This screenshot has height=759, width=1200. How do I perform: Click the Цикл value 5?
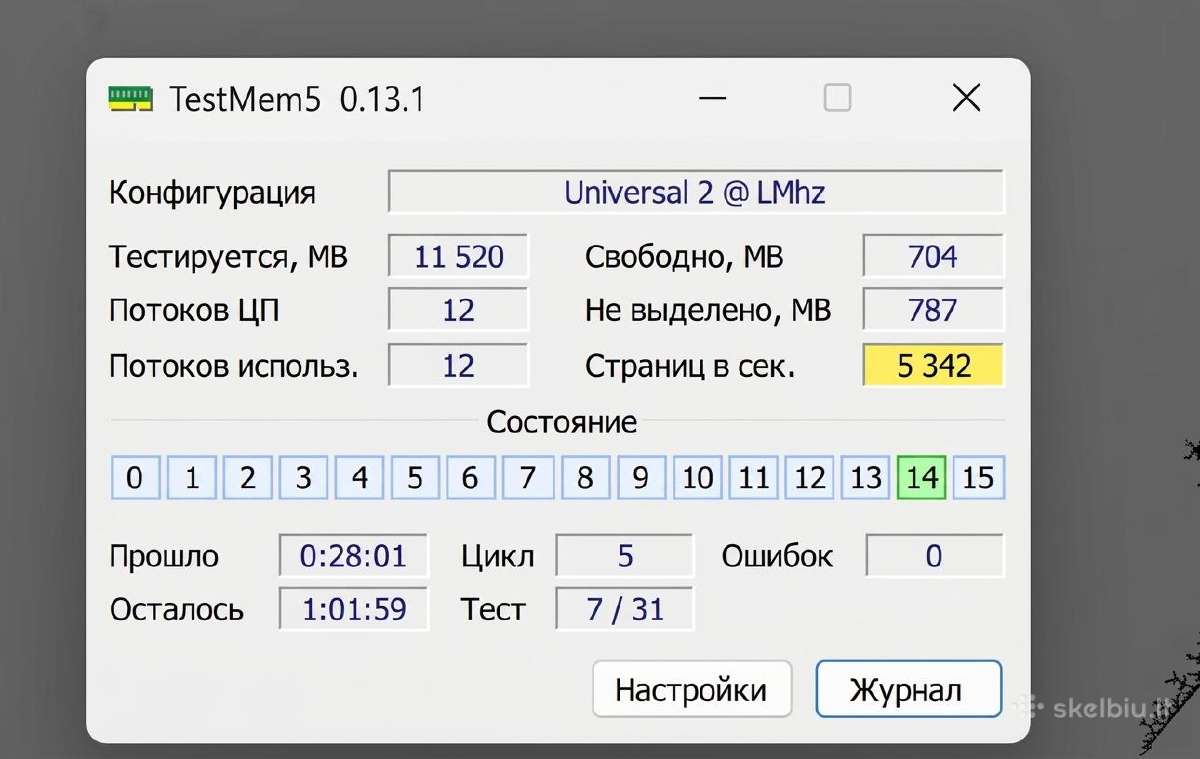tap(625, 556)
